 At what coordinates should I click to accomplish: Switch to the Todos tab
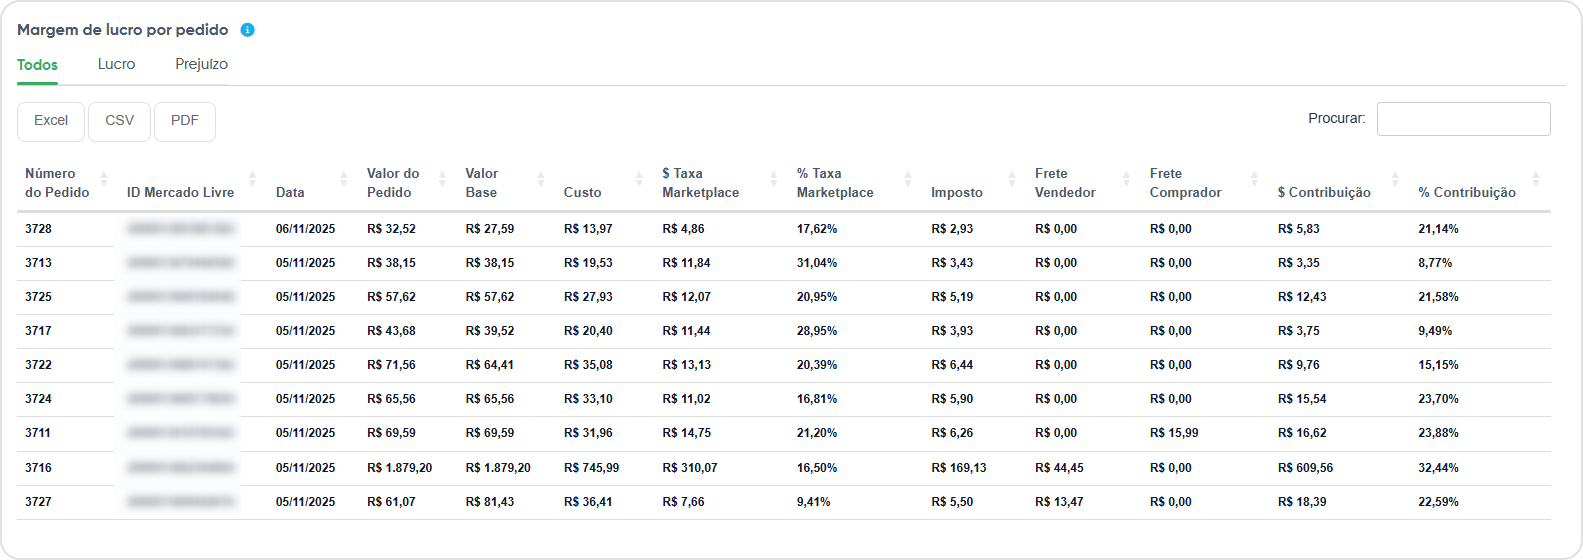tap(37, 65)
